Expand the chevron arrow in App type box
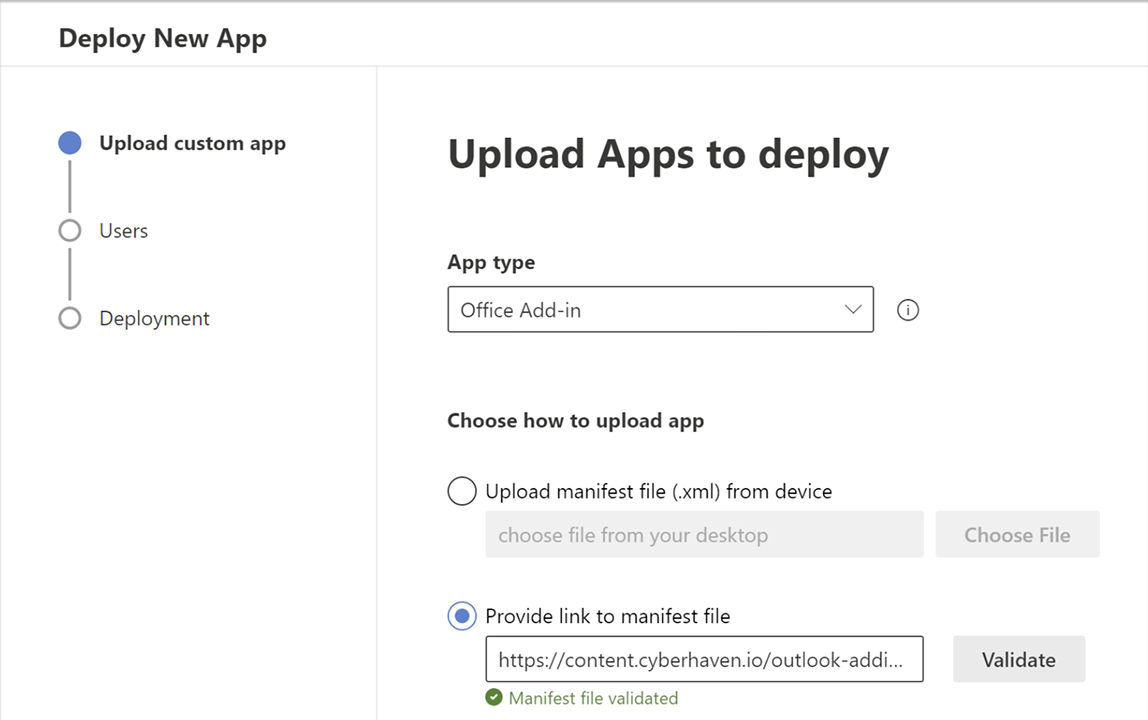 pos(852,310)
